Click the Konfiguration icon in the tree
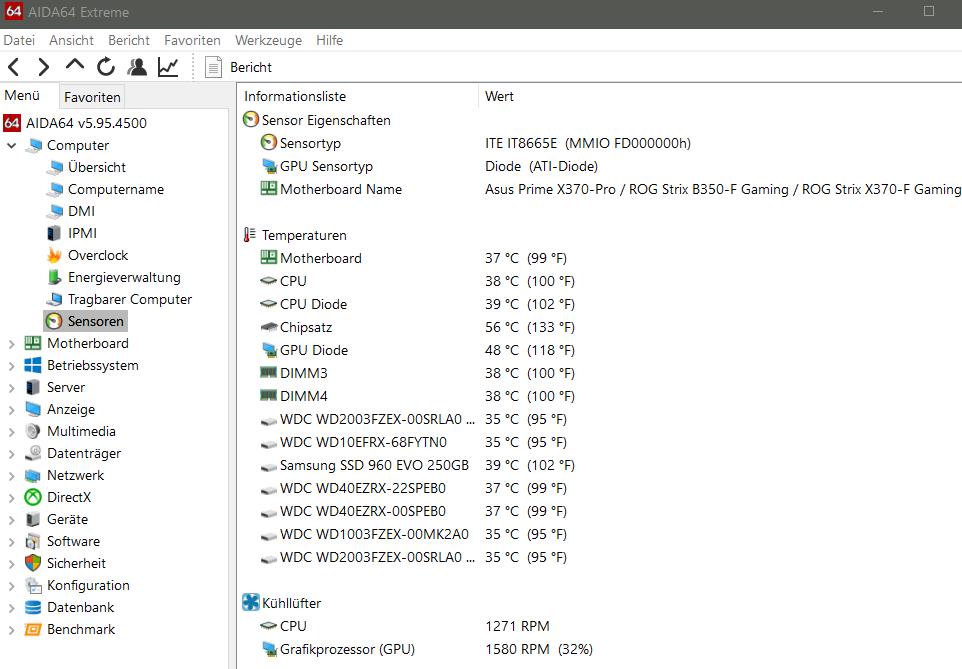The height and width of the screenshot is (669, 962). click(x=33, y=586)
